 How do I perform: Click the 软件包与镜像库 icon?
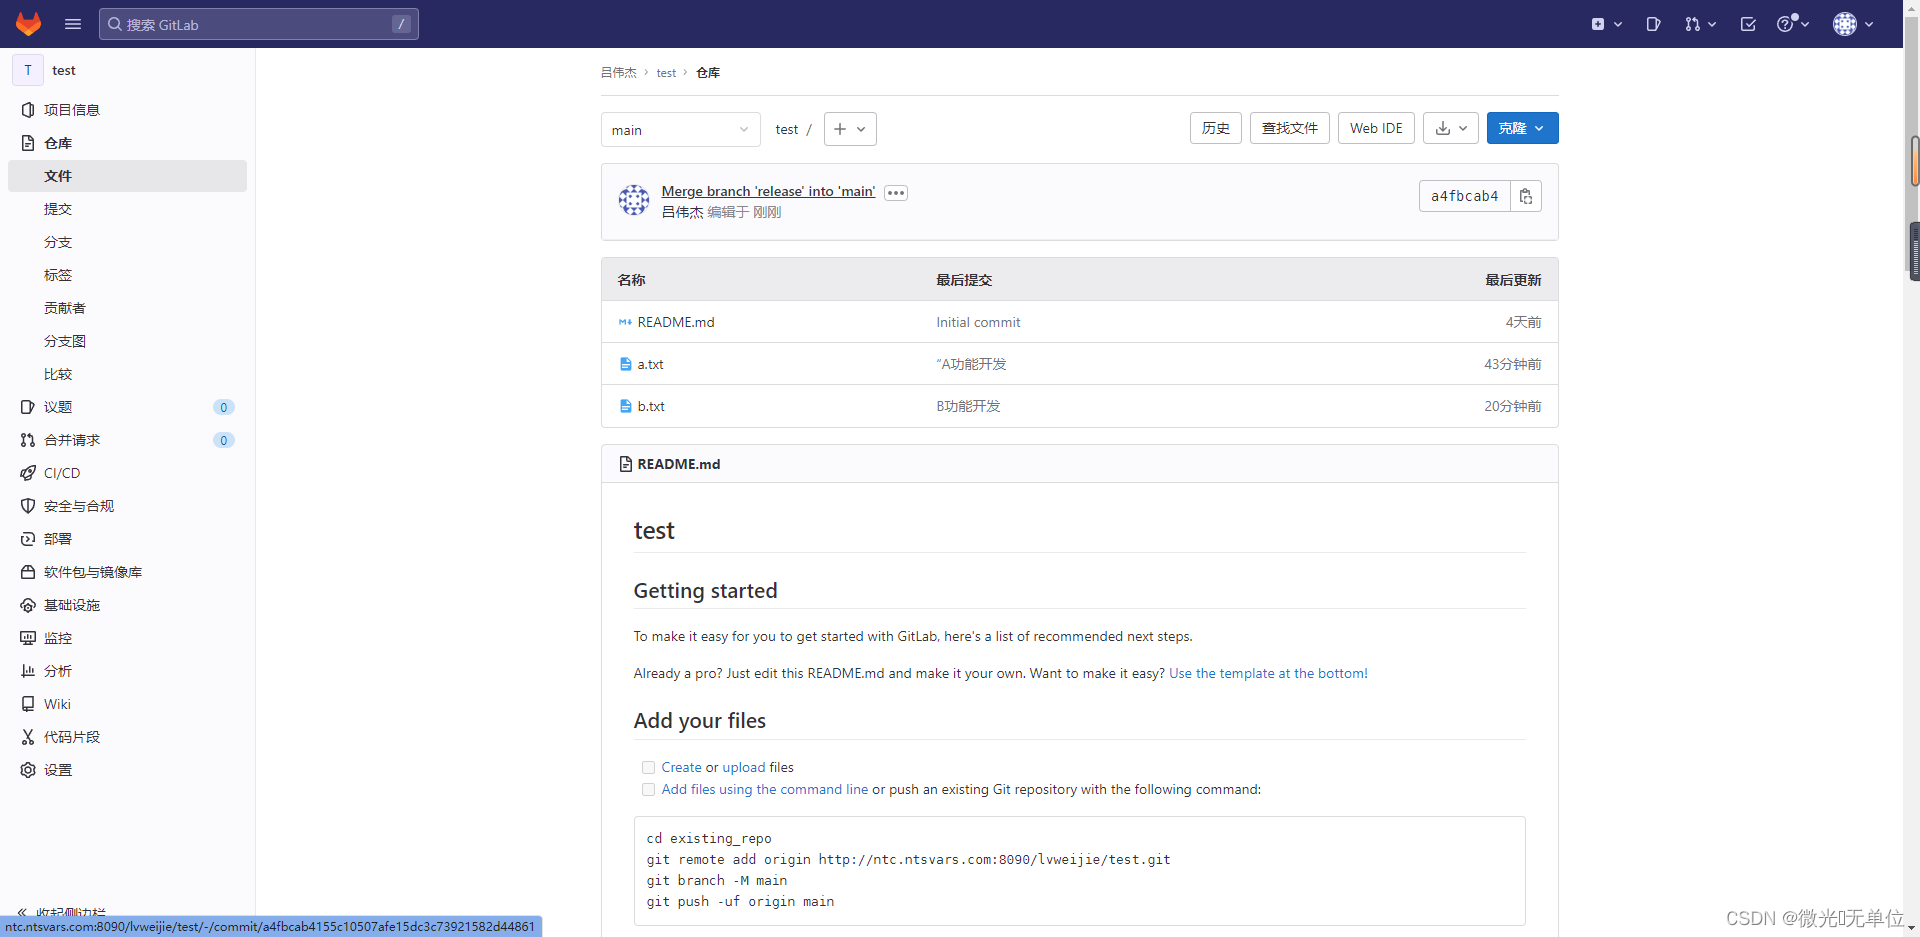[28, 572]
